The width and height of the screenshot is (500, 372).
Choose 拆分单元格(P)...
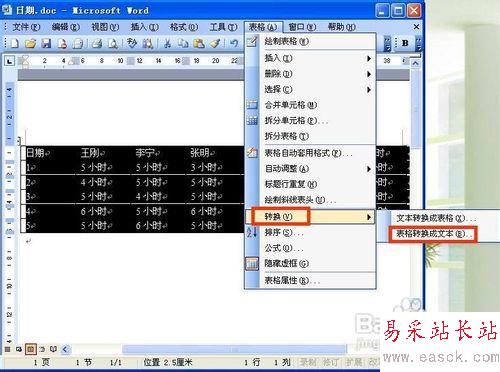(x=310, y=120)
